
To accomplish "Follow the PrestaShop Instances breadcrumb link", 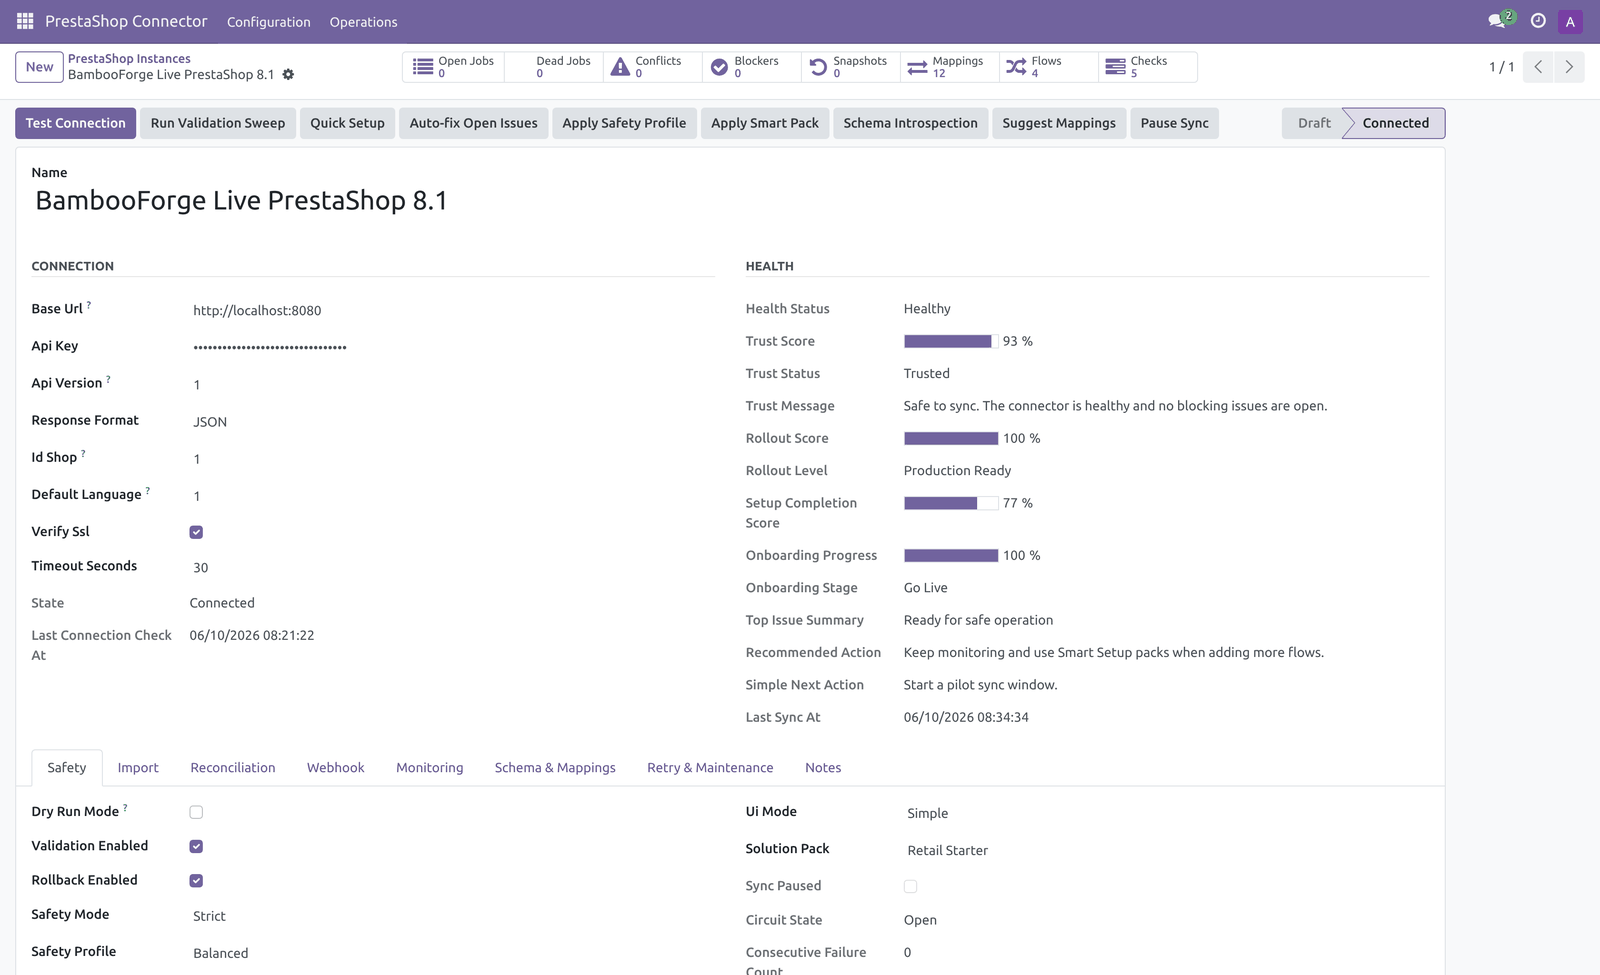I will [129, 59].
